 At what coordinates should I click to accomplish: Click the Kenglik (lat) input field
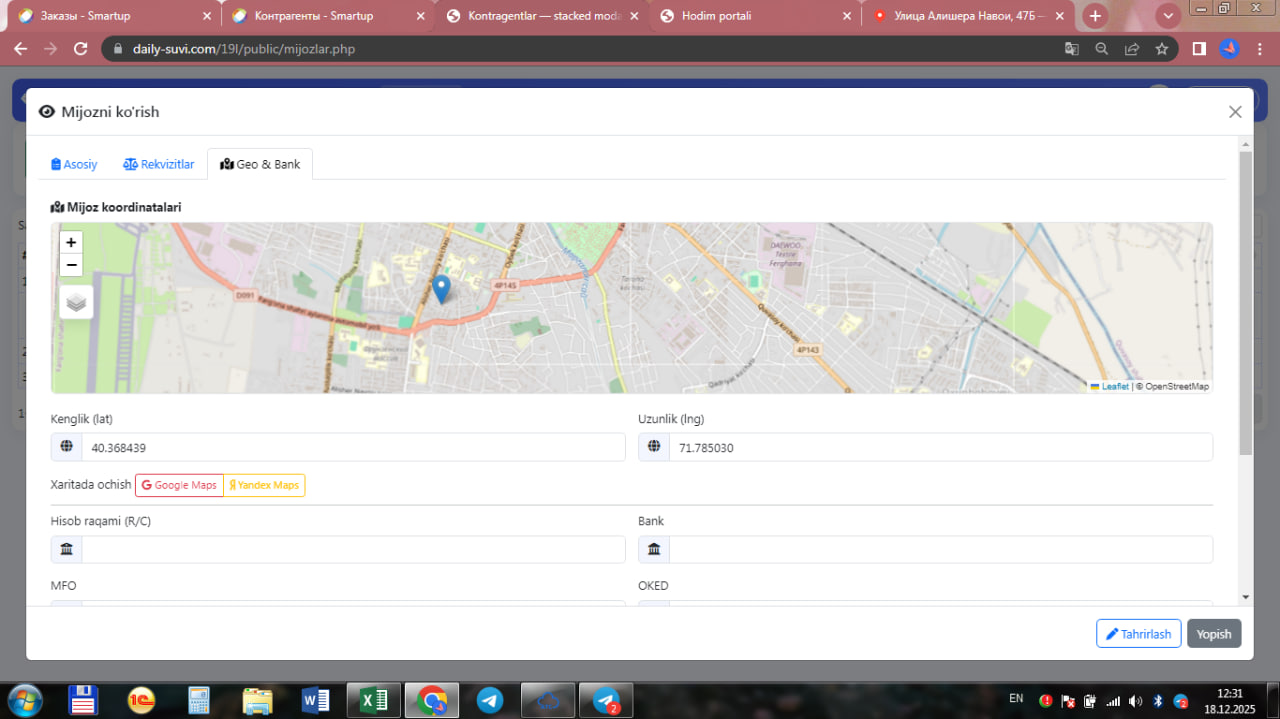352,448
